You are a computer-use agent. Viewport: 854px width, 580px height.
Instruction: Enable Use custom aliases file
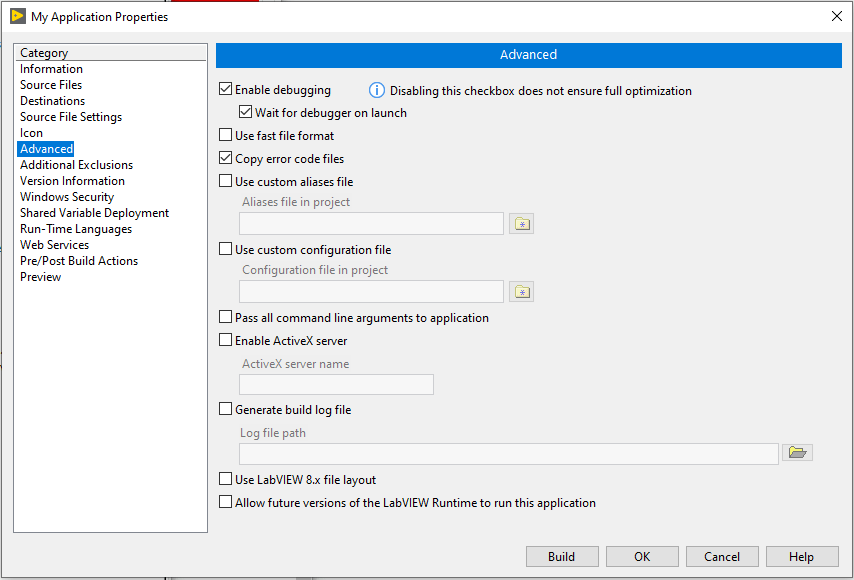(226, 181)
